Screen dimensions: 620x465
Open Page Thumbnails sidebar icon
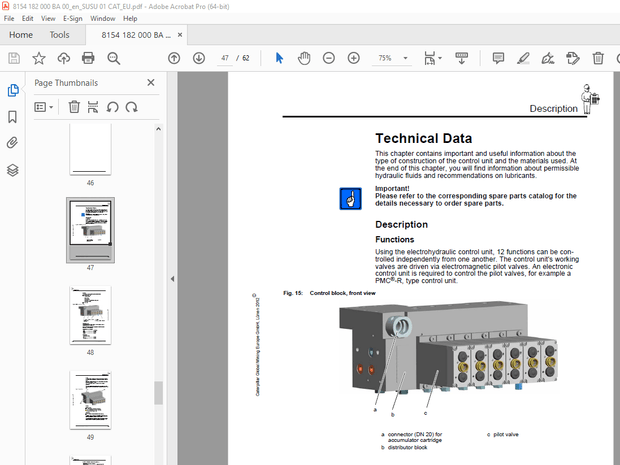tap(13, 90)
